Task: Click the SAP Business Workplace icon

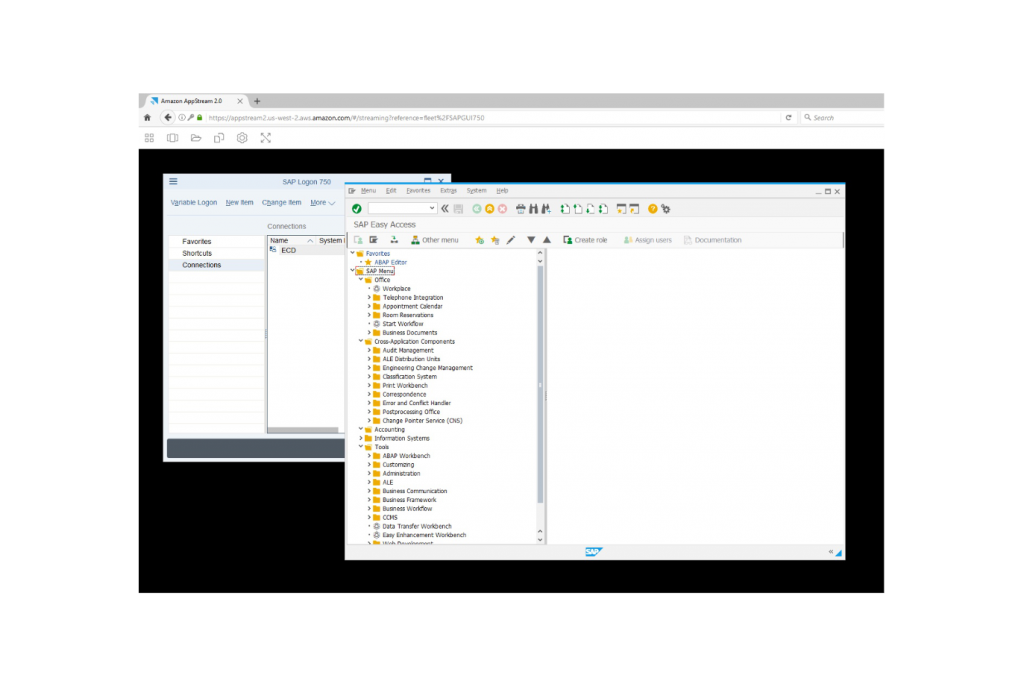Action: (394, 240)
